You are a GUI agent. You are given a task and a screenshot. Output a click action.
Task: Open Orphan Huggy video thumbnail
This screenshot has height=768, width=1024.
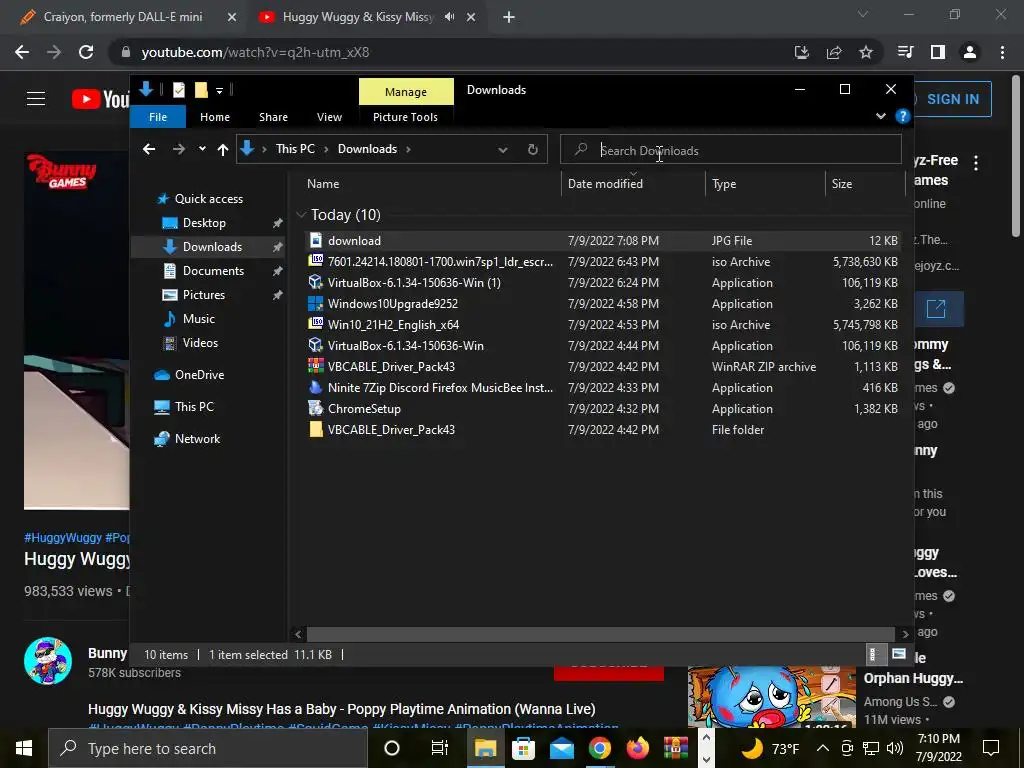coord(771,697)
